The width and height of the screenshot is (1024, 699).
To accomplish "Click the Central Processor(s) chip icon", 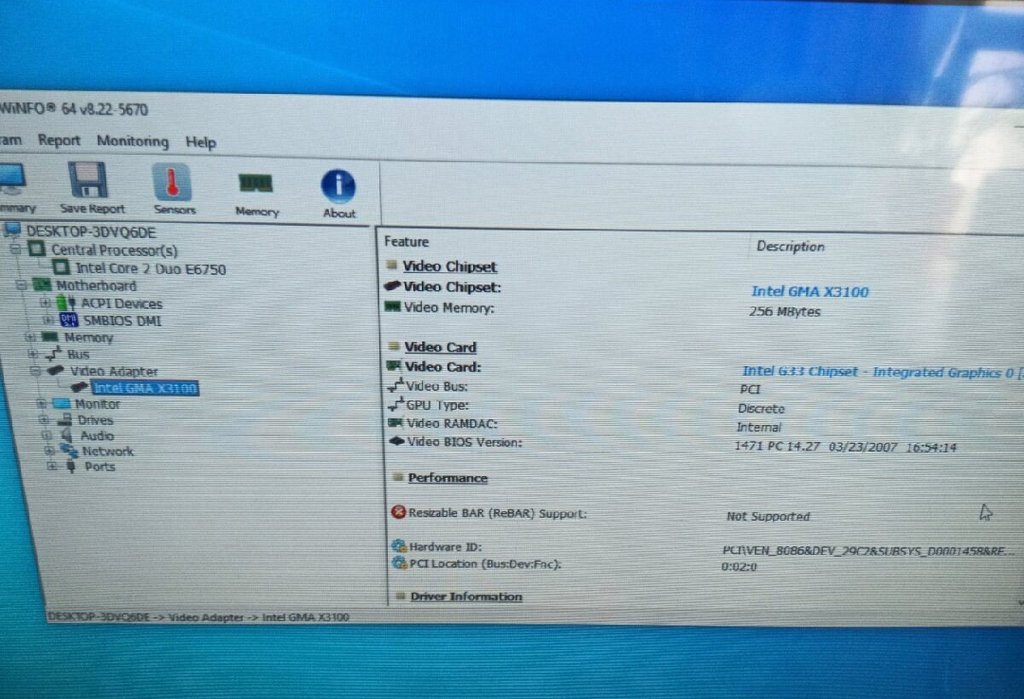I will 37,249.
